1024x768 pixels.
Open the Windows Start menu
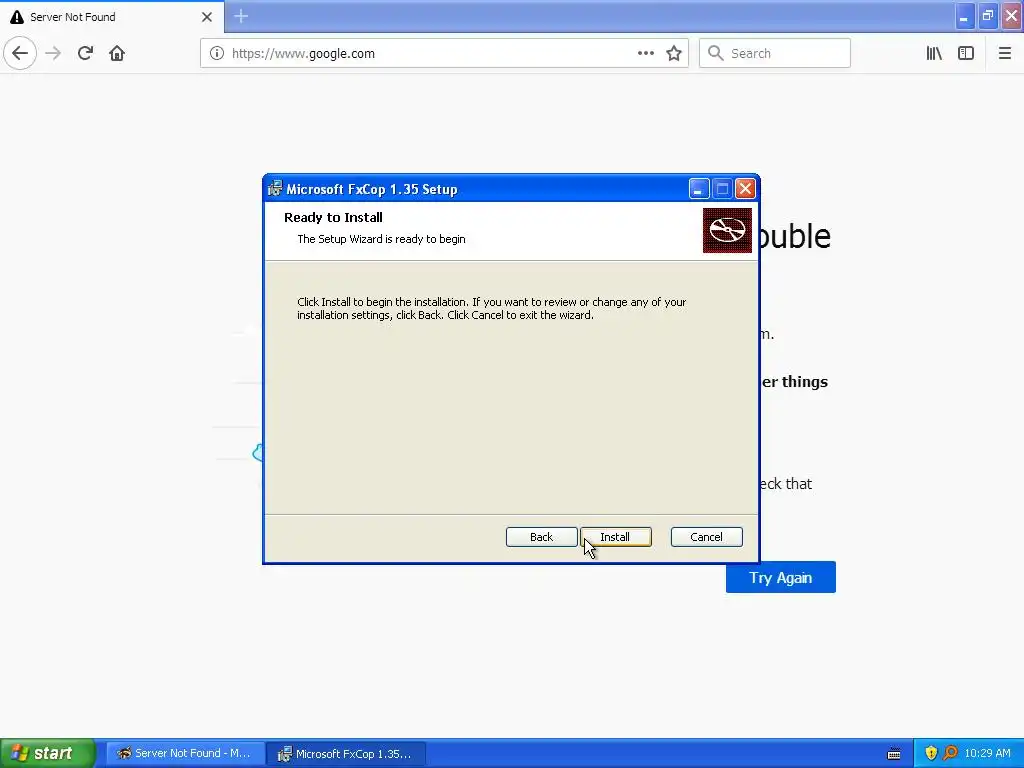(x=47, y=753)
